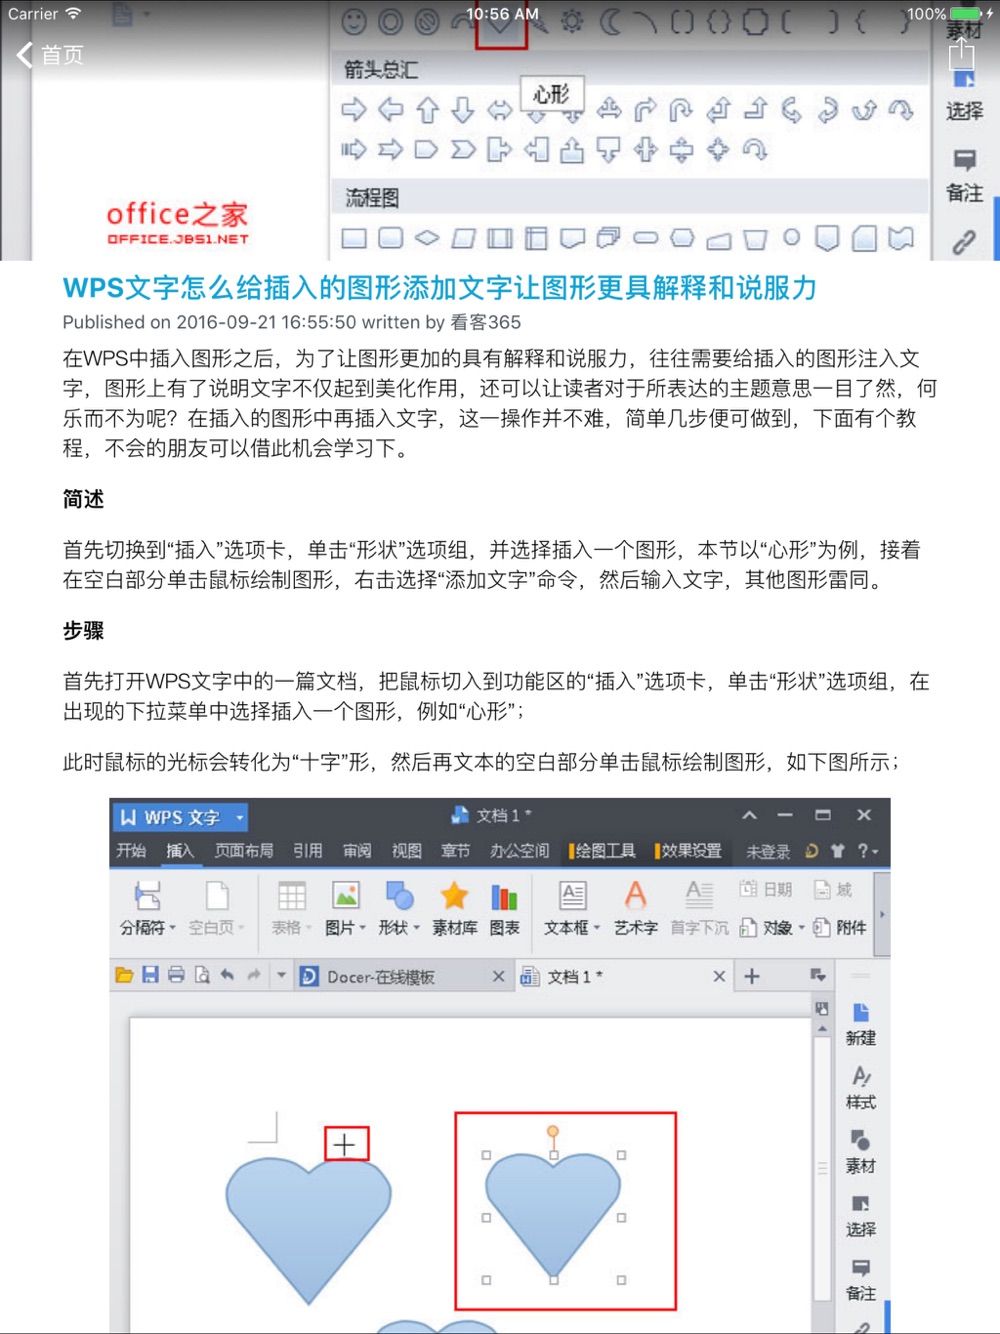Expand the 分隔符 dropdown arrow
Image resolution: width=1000 pixels, height=1334 pixels.
coord(173,928)
